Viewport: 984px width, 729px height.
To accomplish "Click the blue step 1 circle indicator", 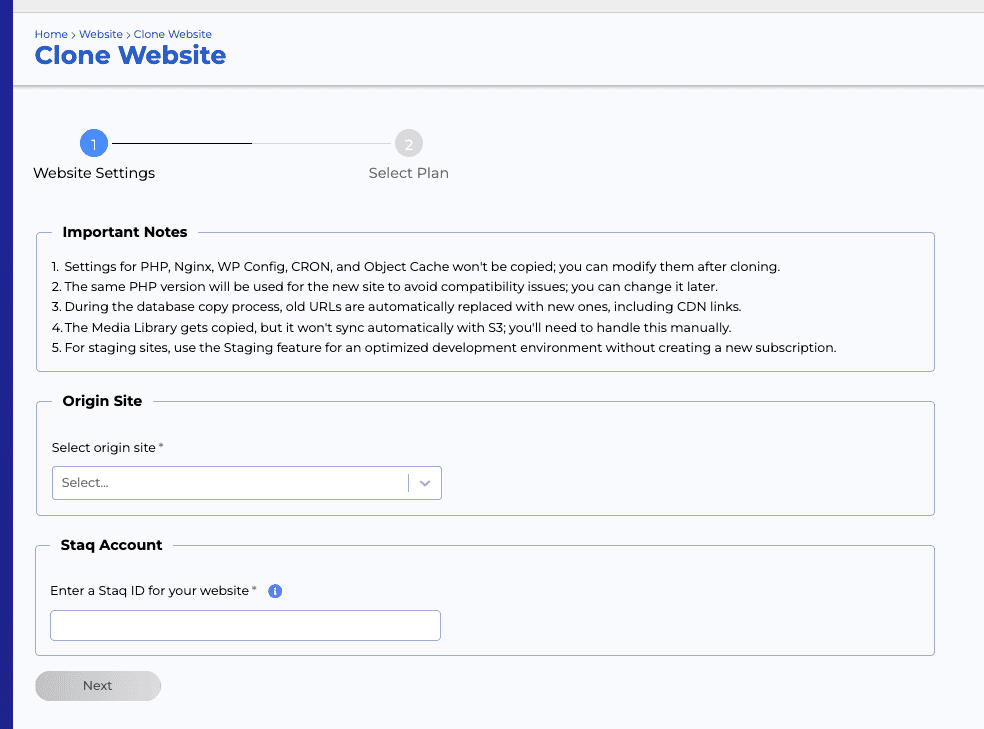I will tap(94, 143).
